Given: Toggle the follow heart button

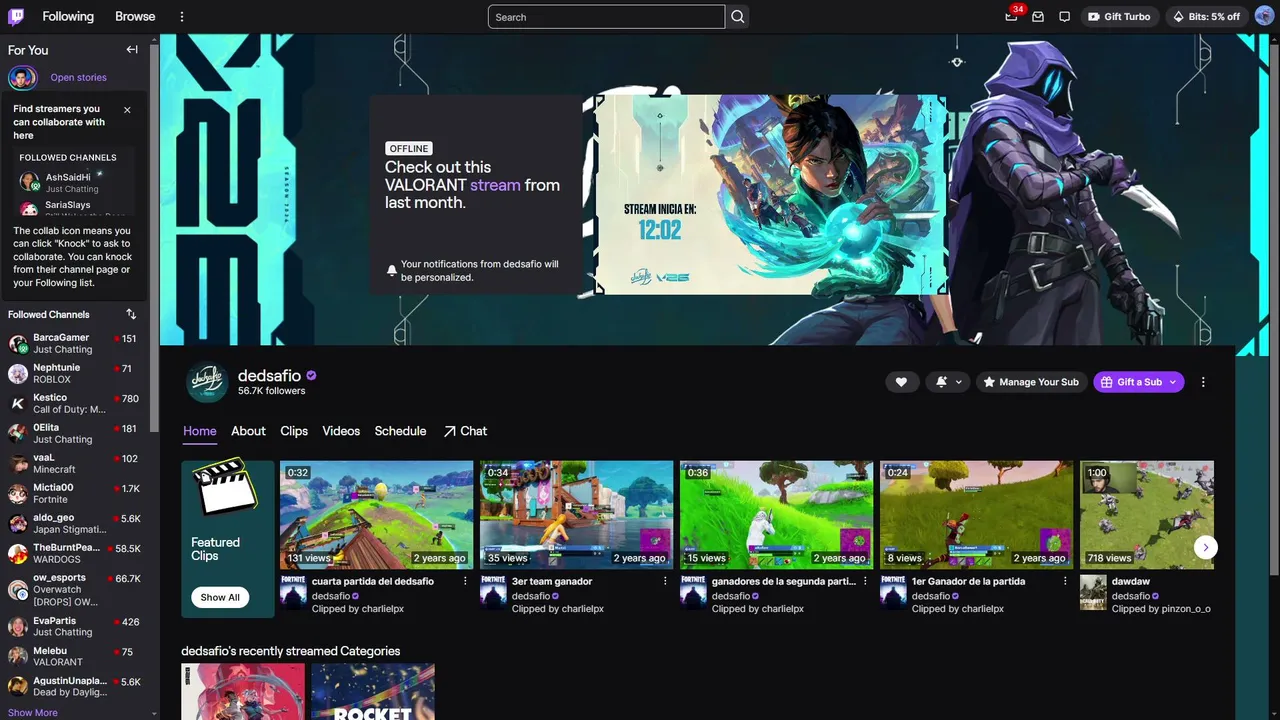Looking at the screenshot, I should pyautogui.click(x=901, y=382).
